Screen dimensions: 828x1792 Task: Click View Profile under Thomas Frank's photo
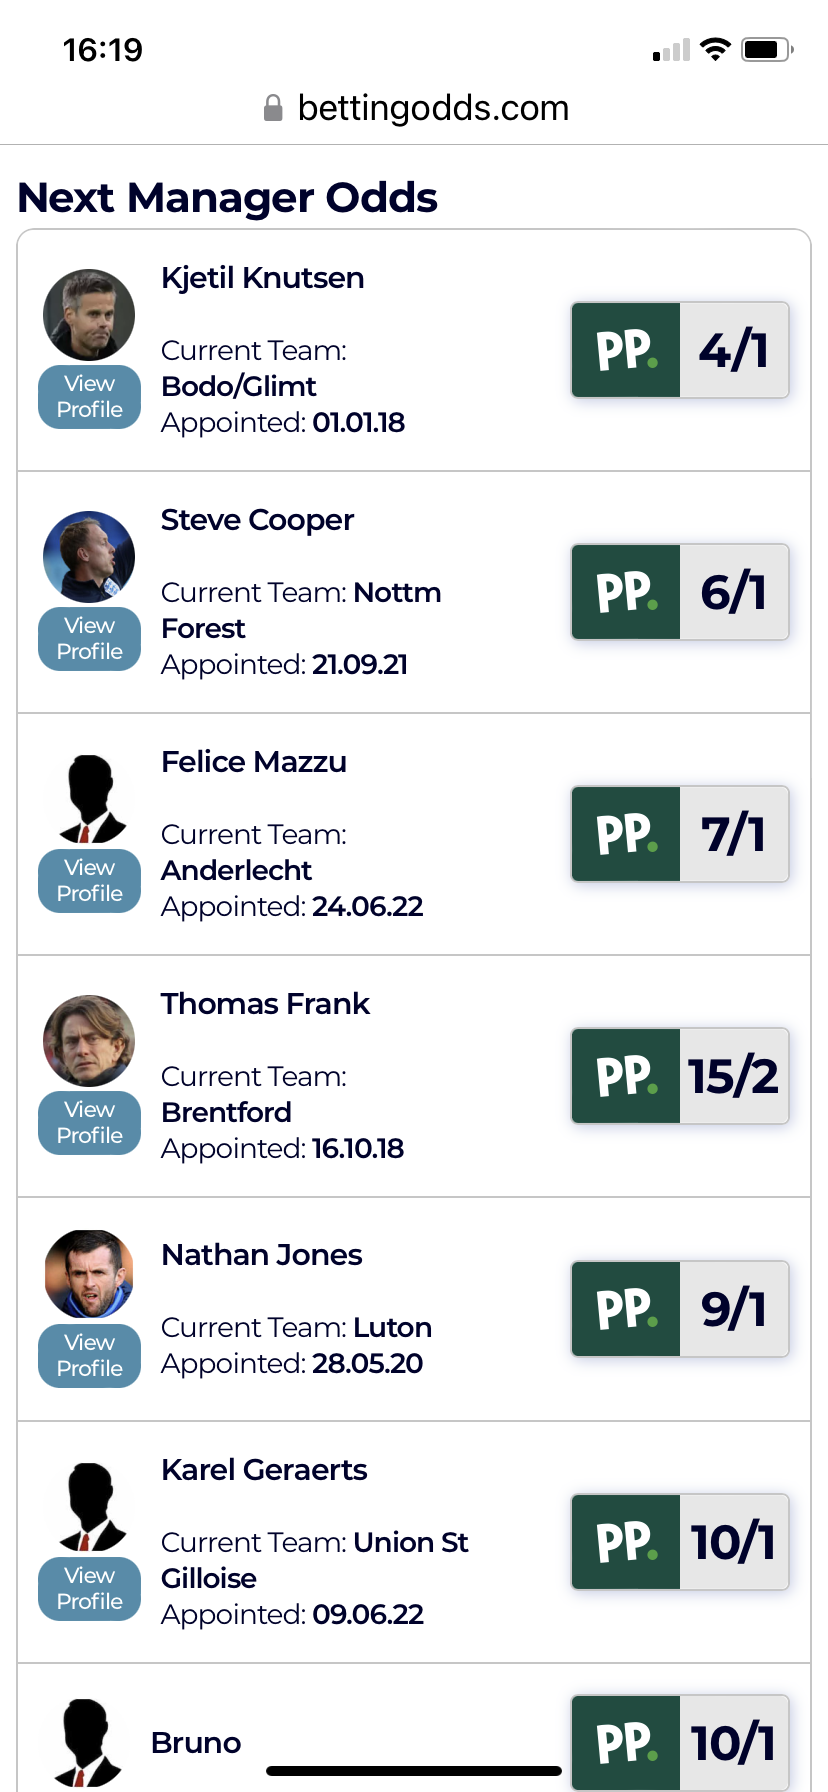(90, 1123)
